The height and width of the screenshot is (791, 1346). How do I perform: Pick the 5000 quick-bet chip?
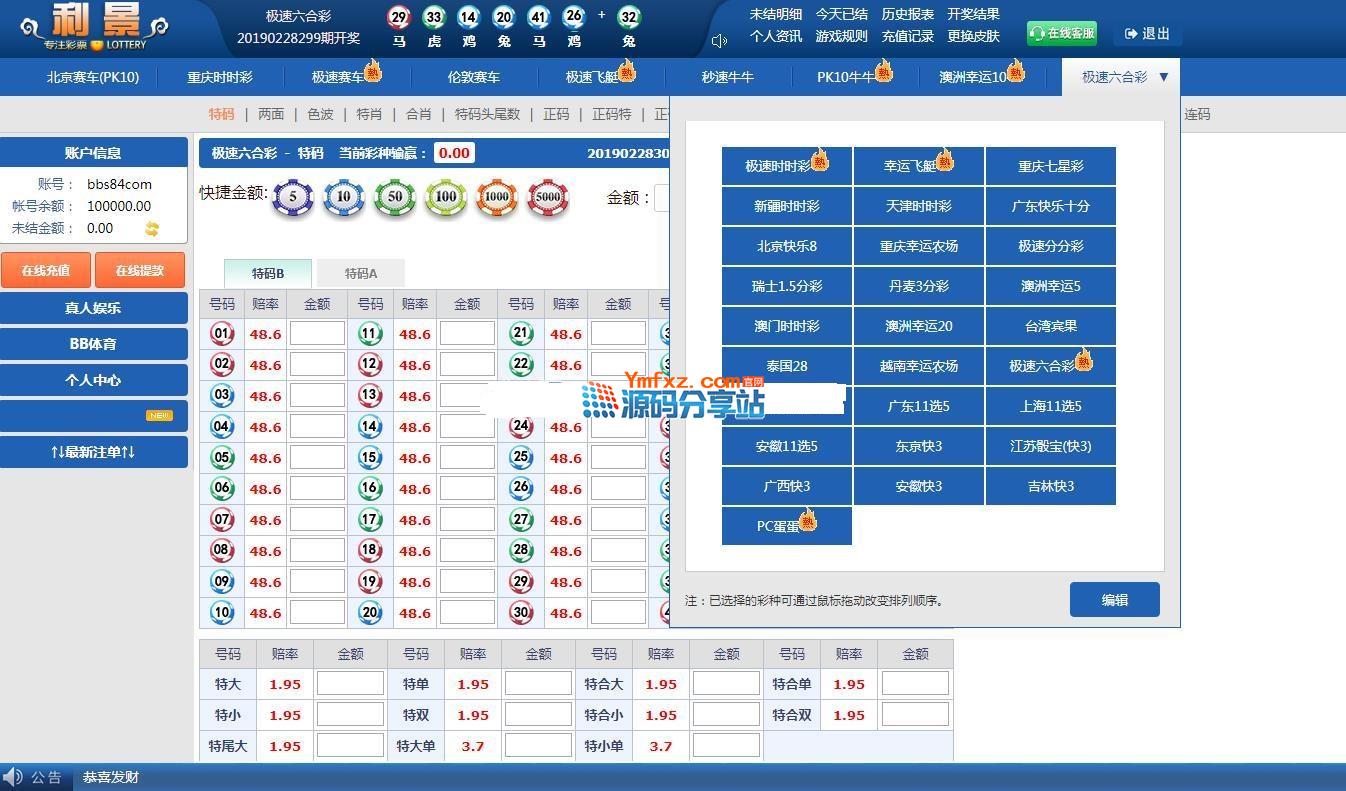[x=548, y=197]
